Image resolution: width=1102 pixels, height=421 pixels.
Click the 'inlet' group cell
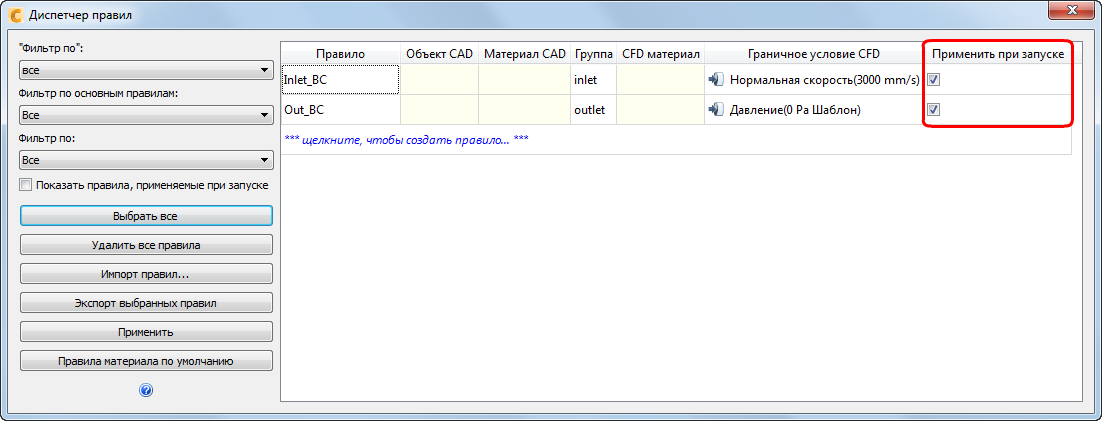pos(594,79)
